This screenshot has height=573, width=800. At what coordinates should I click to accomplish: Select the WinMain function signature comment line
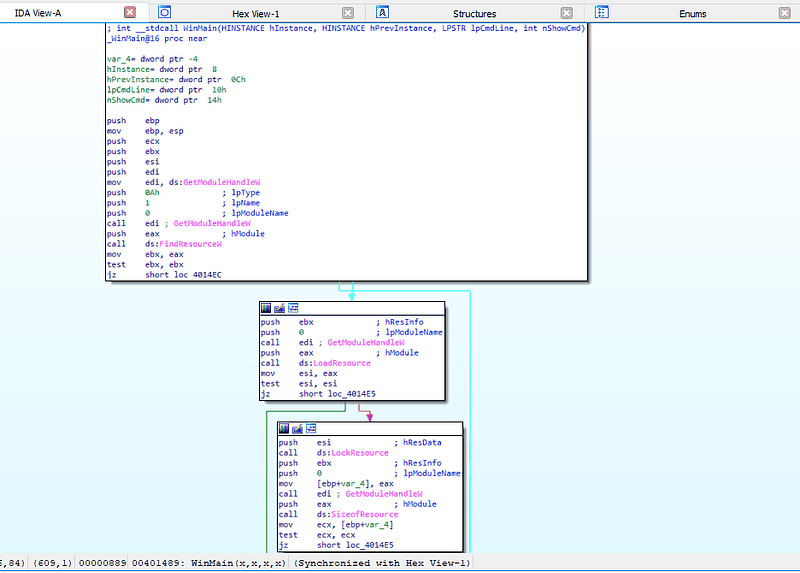coord(346,28)
